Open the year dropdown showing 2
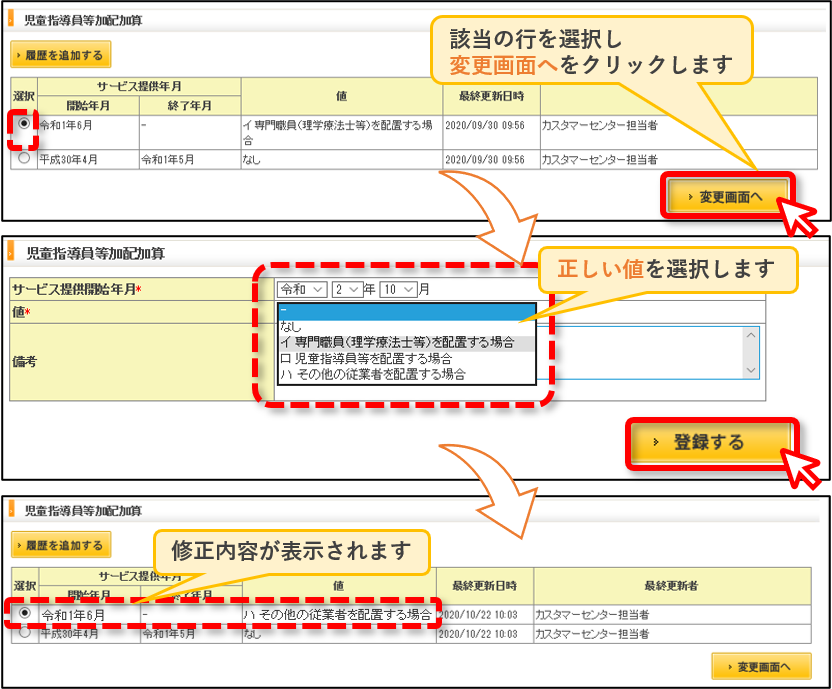This screenshot has width=832, height=689. click(348, 289)
